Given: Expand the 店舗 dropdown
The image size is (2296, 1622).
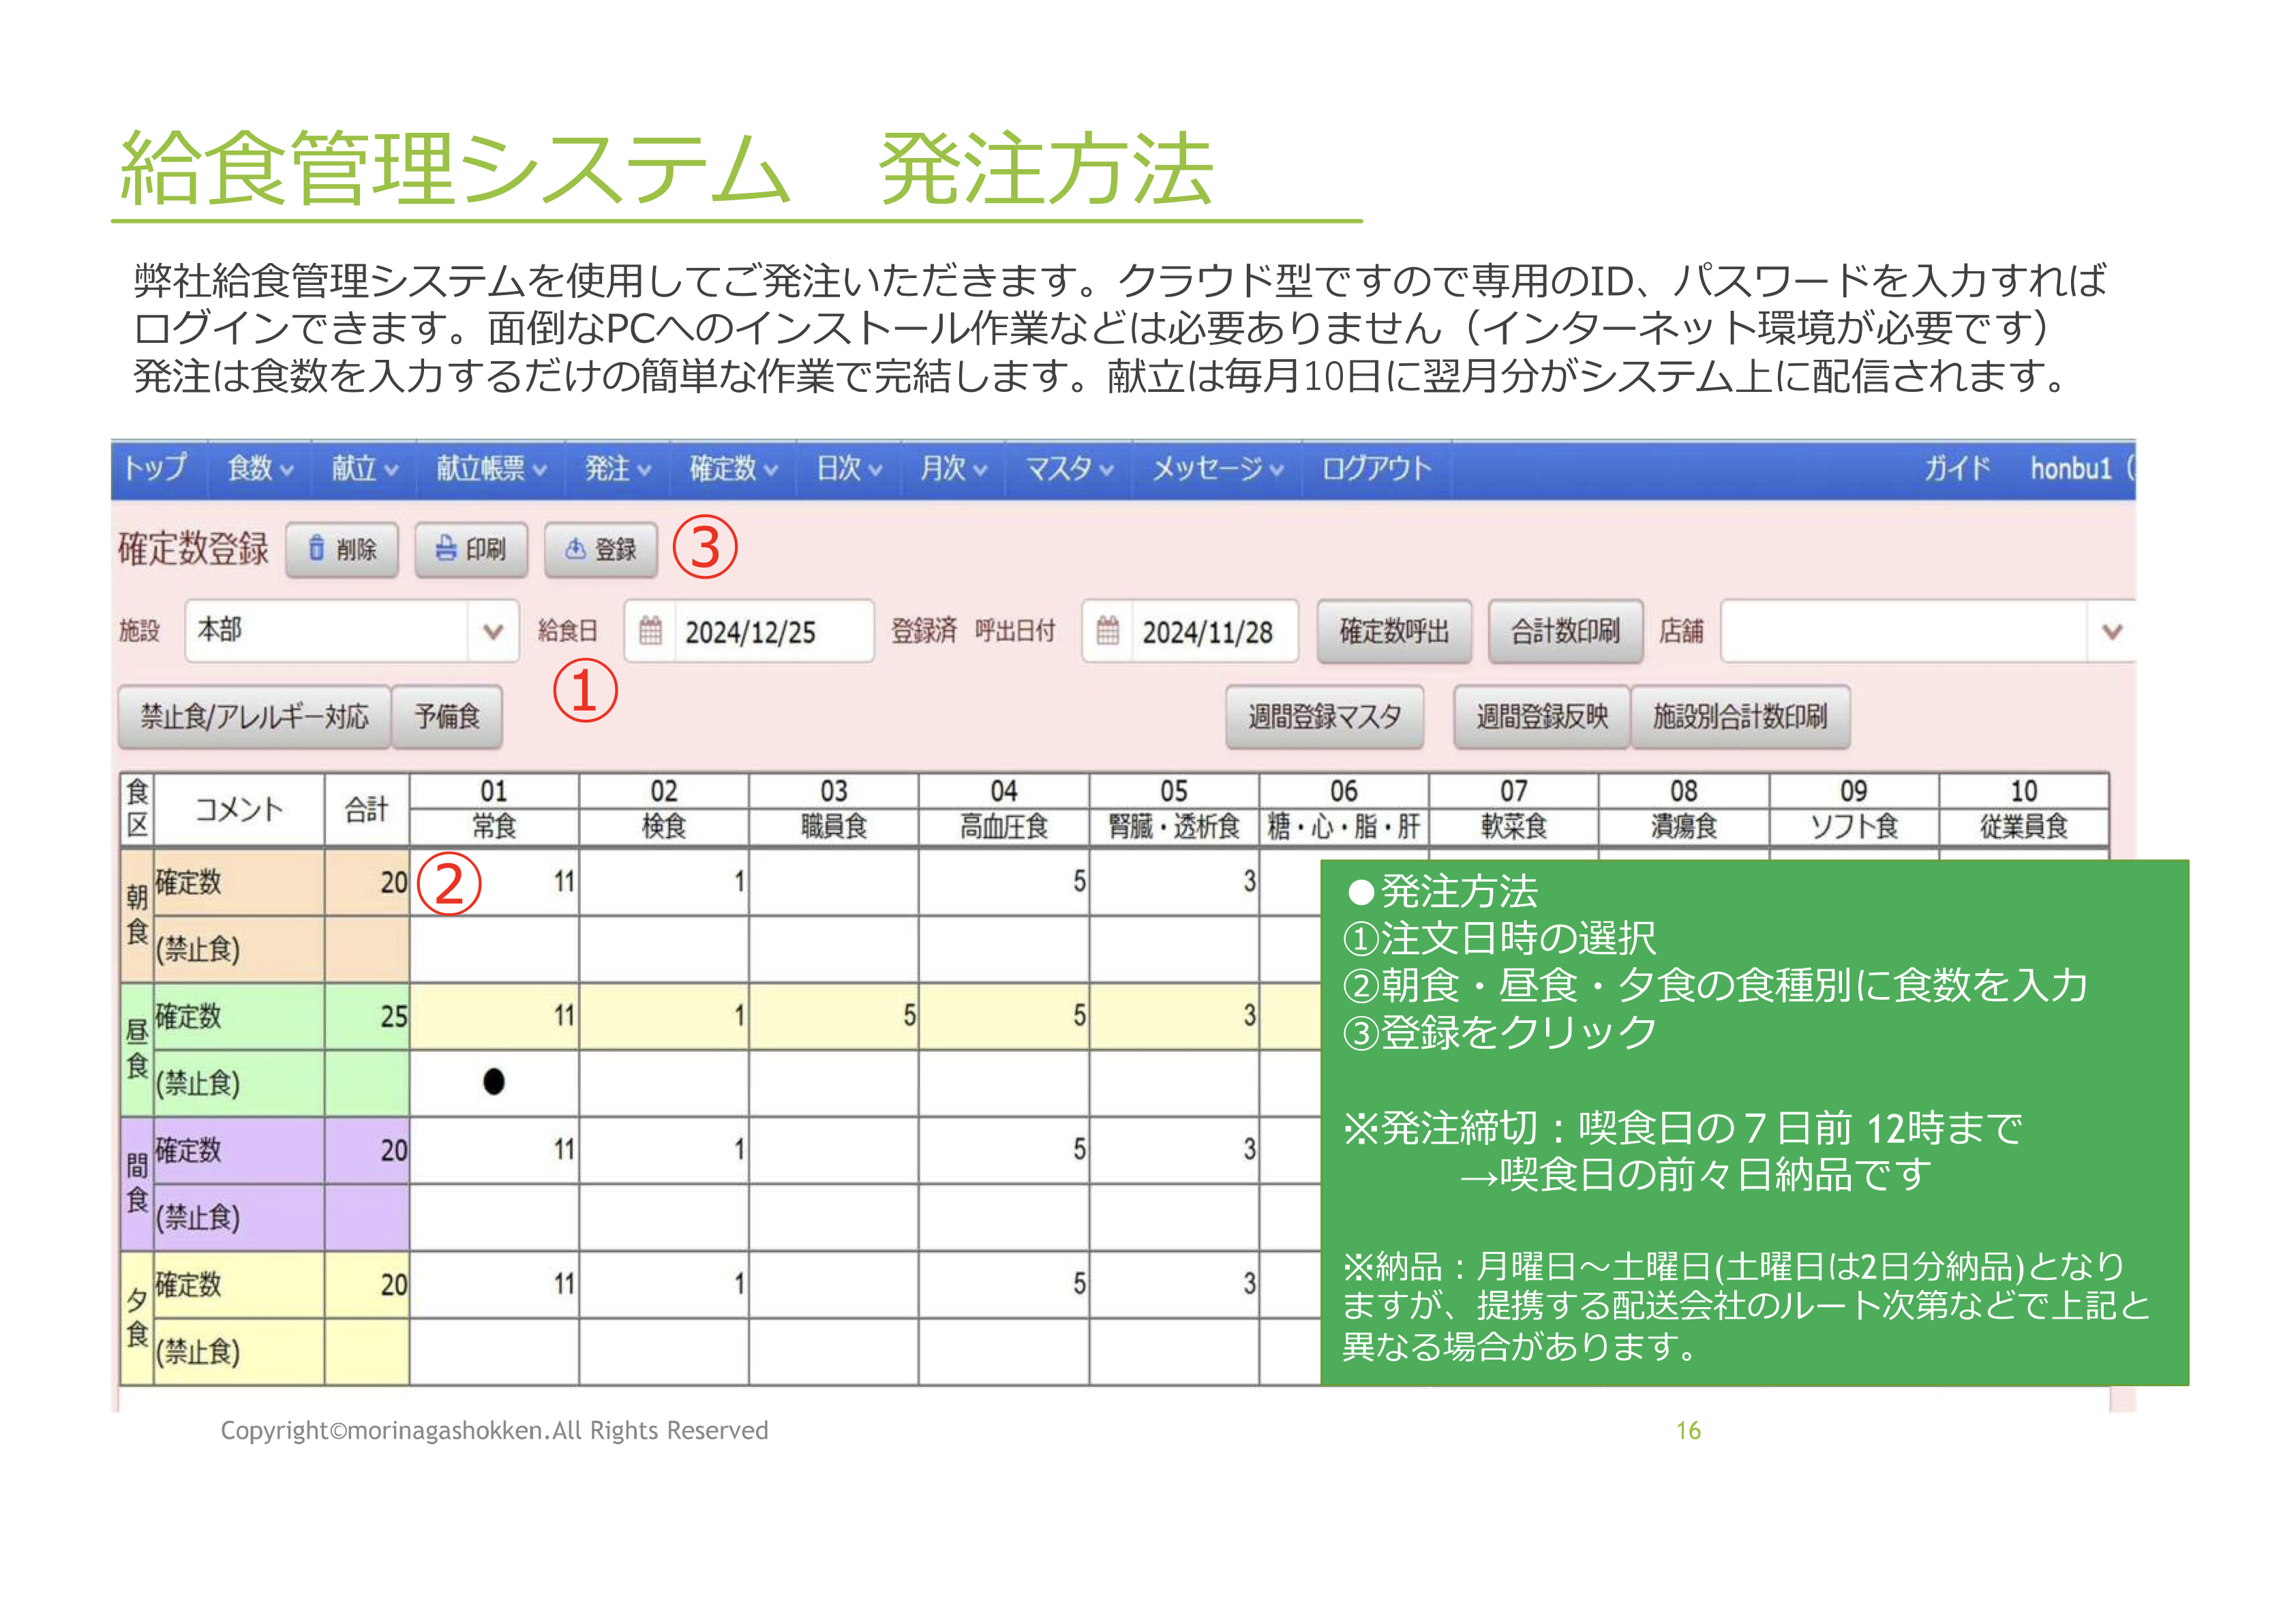Looking at the screenshot, I should pyautogui.click(x=2112, y=631).
